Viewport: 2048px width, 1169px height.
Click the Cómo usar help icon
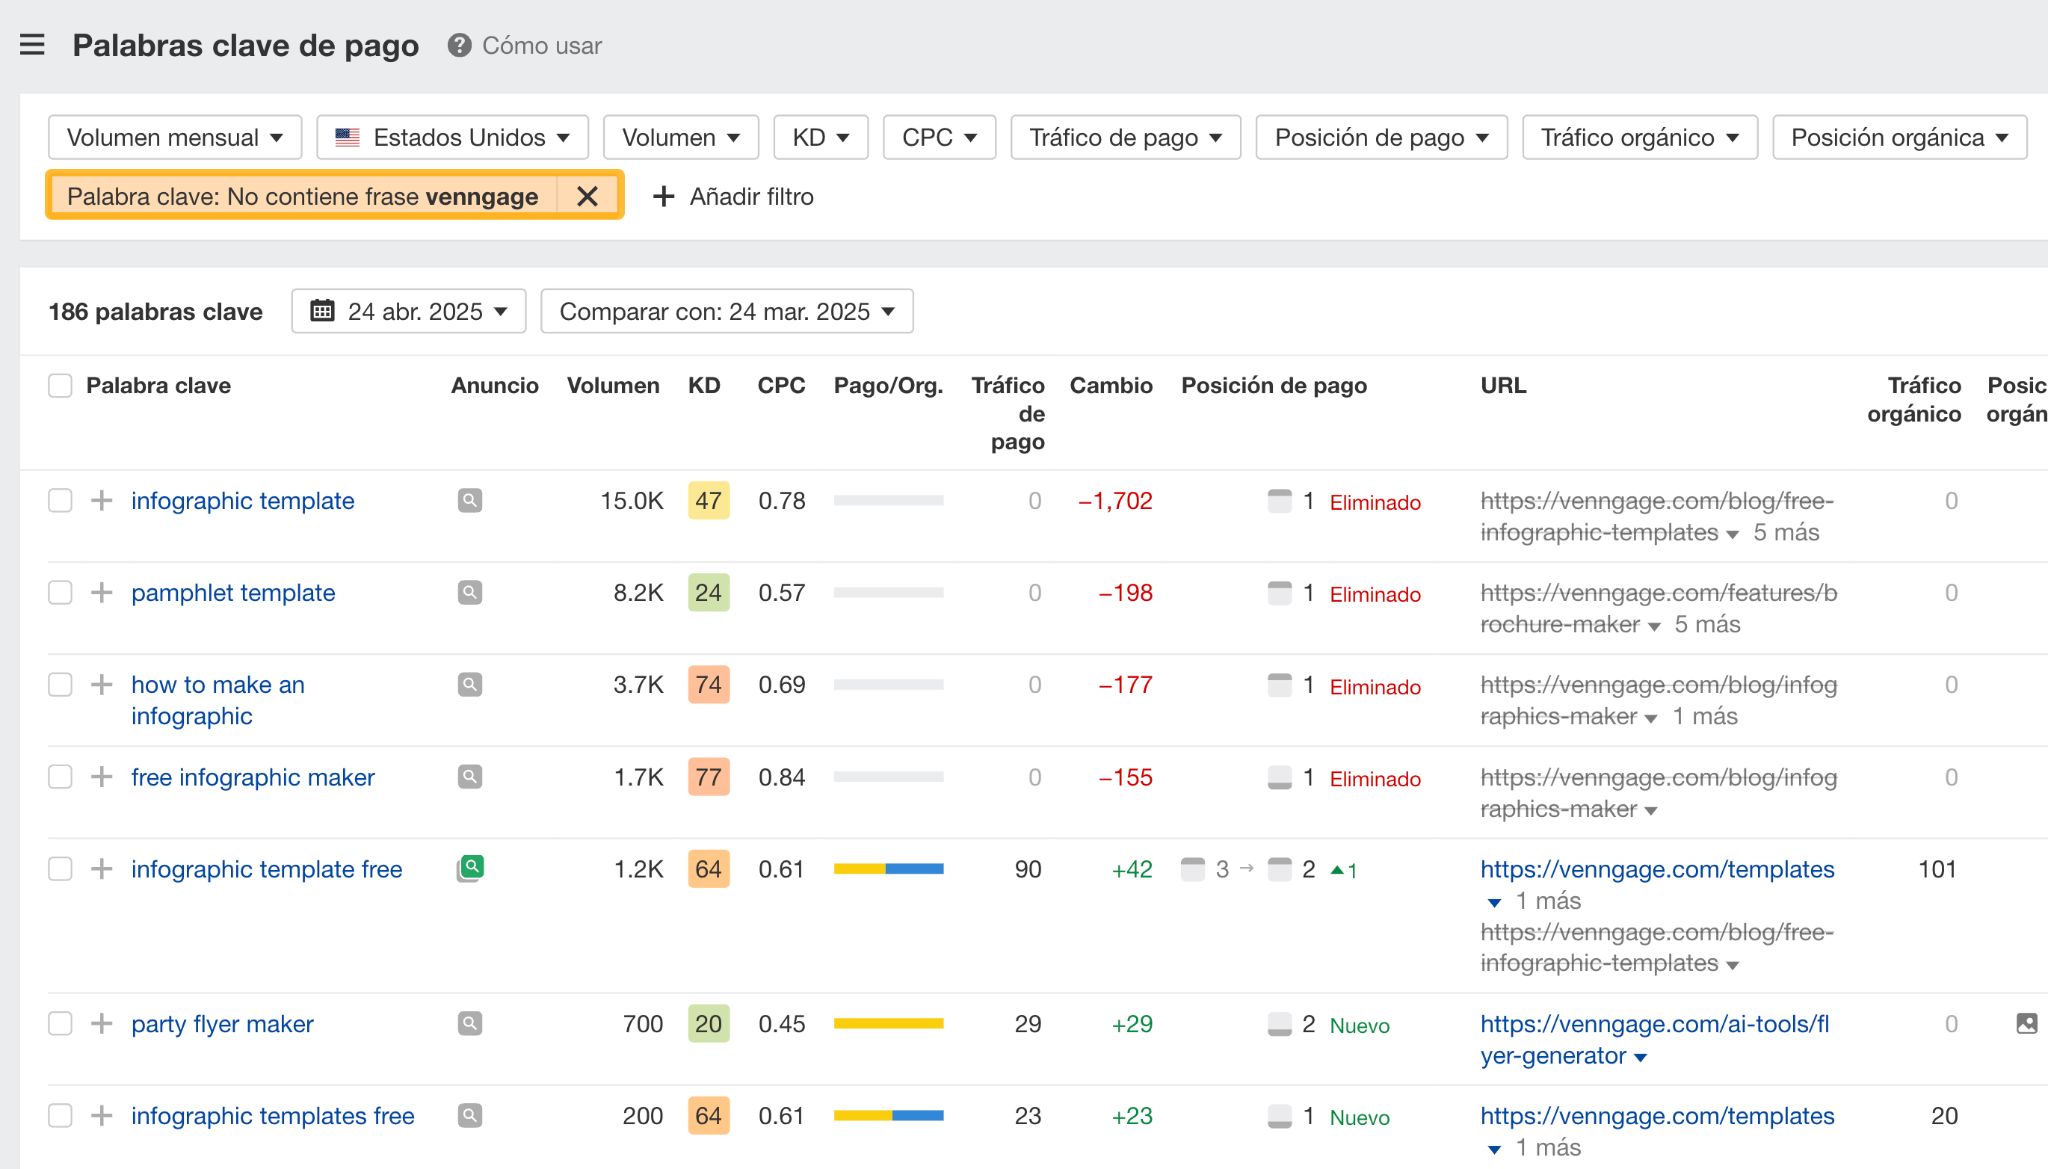coord(459,45)
